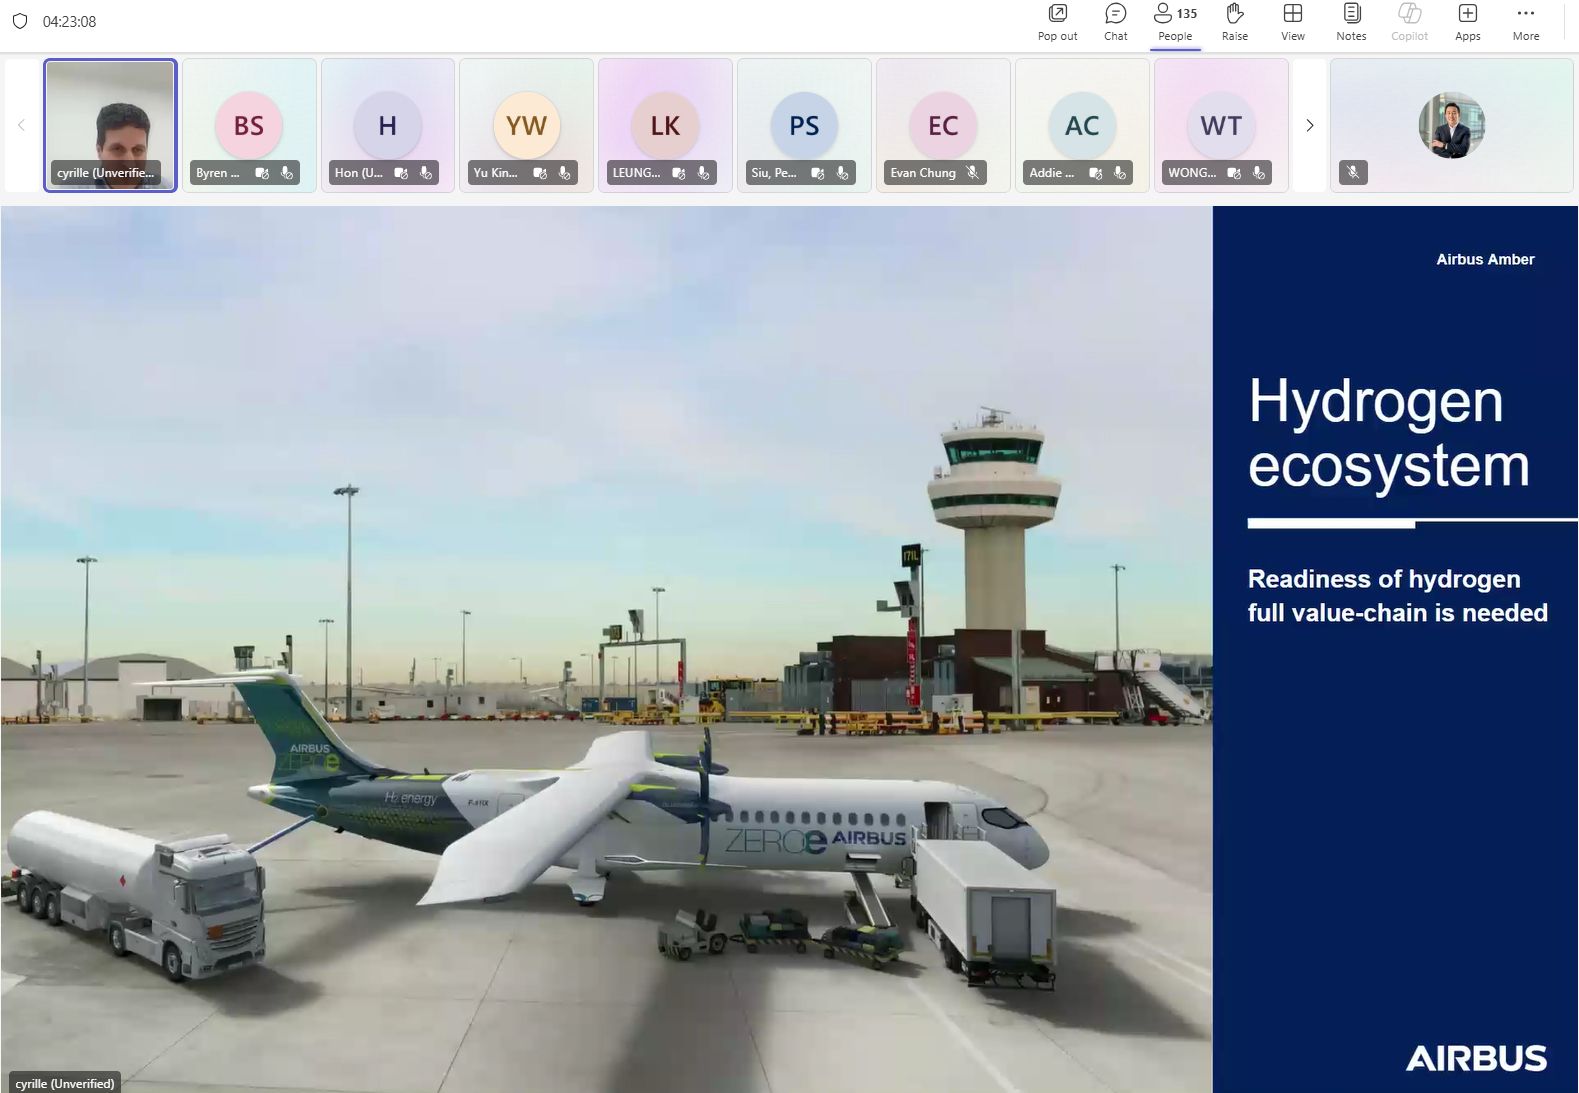Click the camera-off indicator on the WT tile

1234,173
